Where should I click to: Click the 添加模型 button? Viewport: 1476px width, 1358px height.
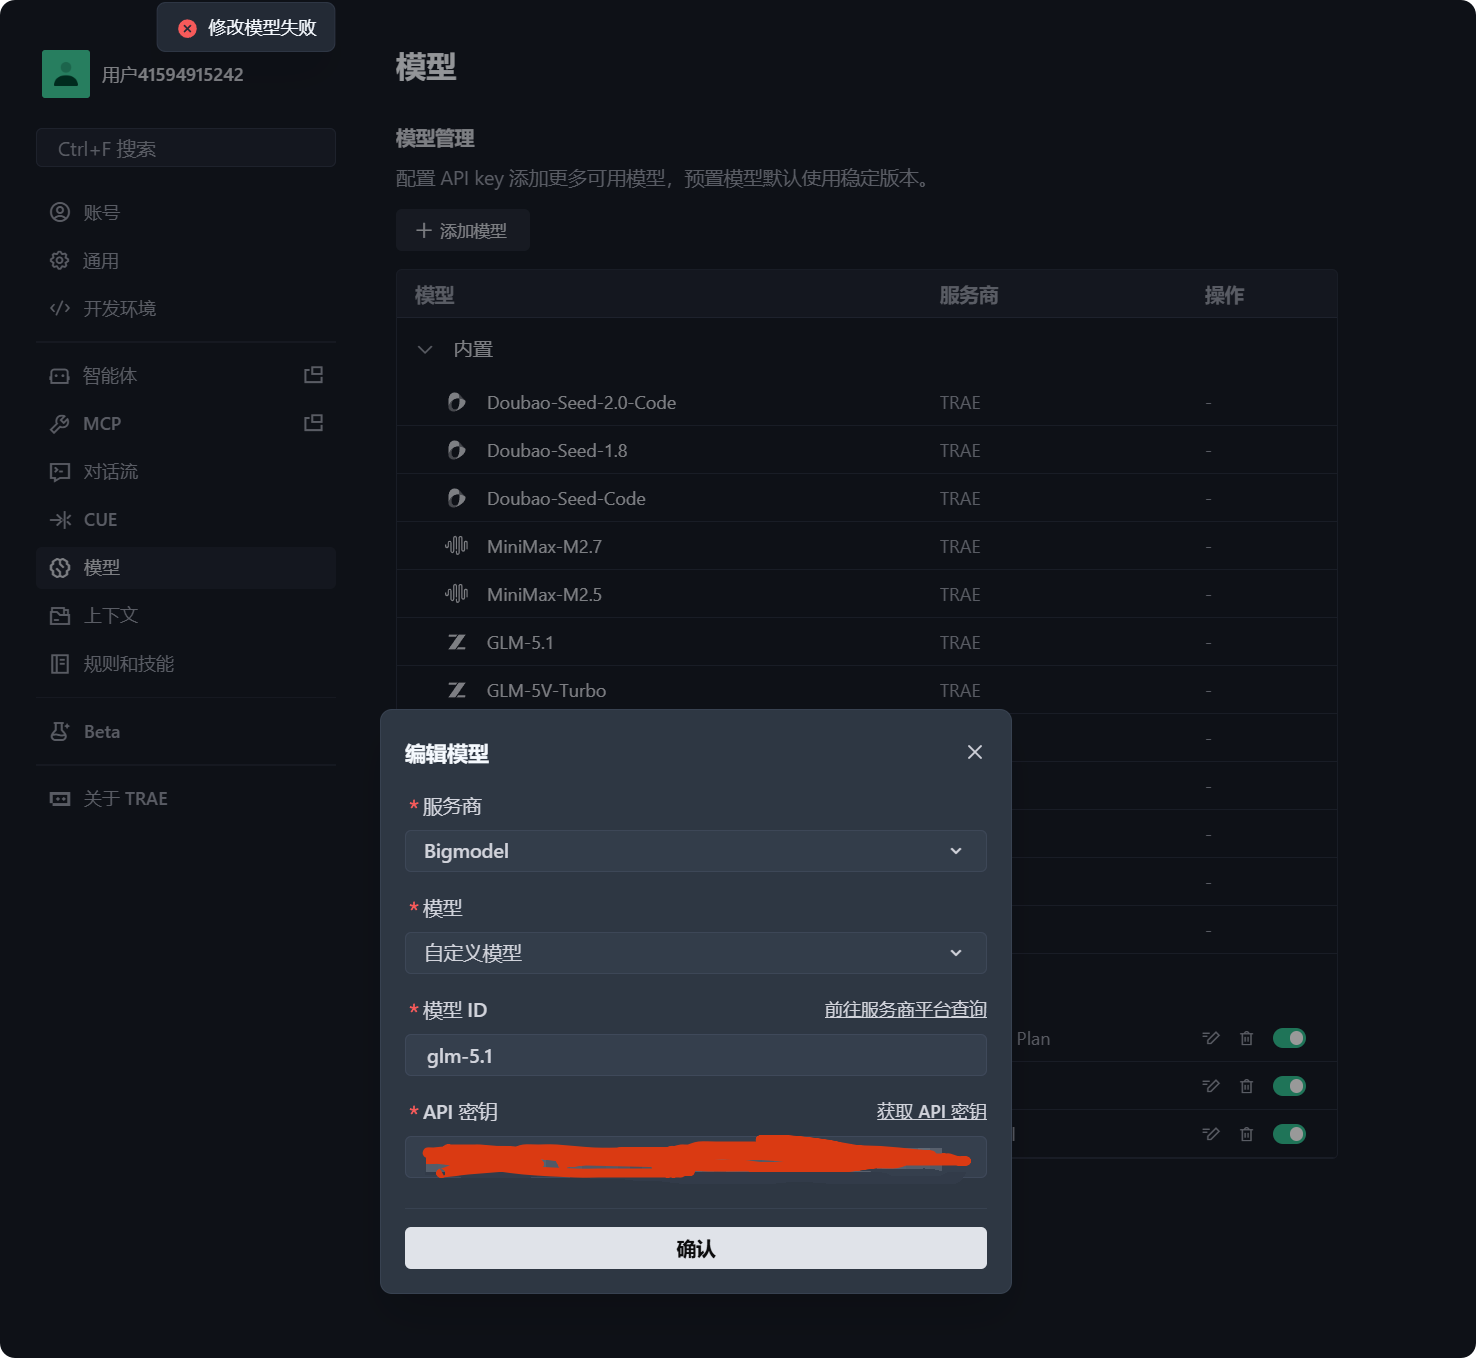[x=462, y=231]
